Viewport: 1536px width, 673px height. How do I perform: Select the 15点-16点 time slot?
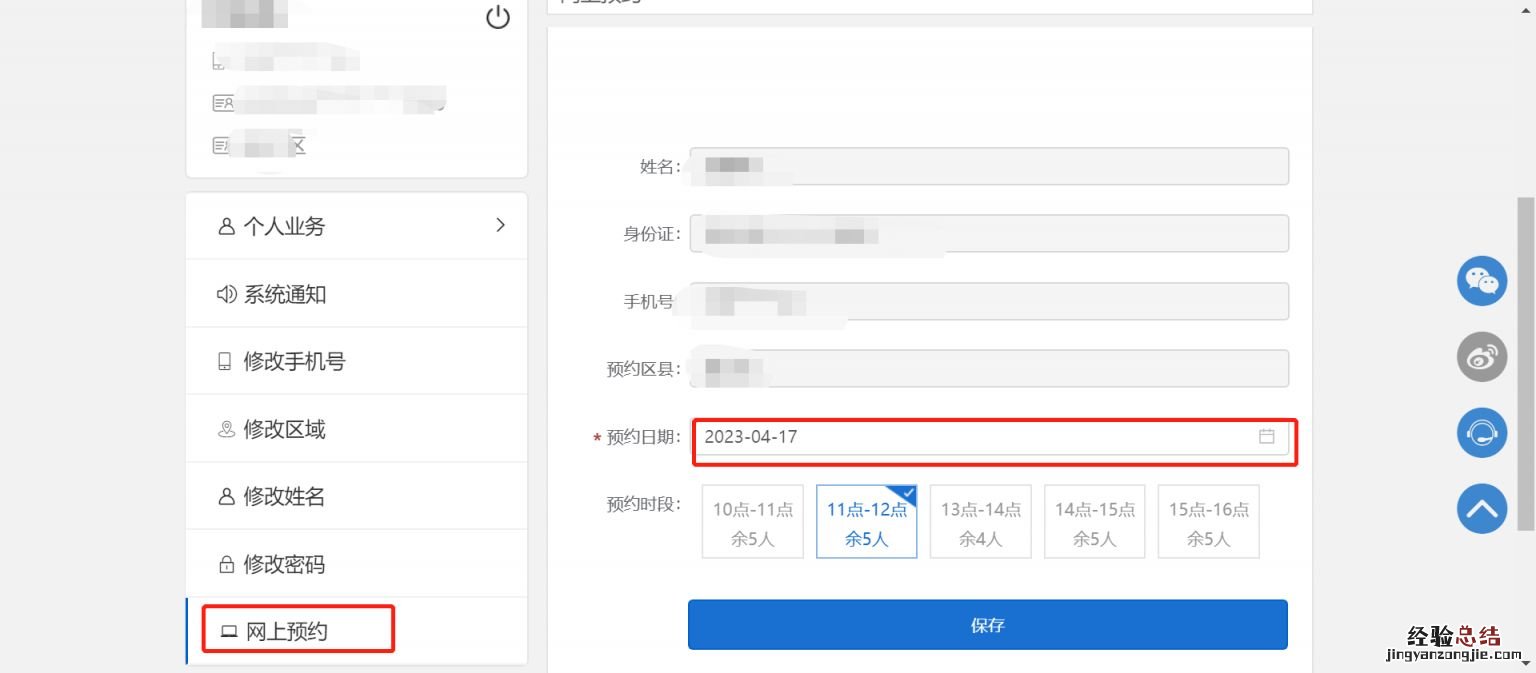click(x=1208, y=521)
